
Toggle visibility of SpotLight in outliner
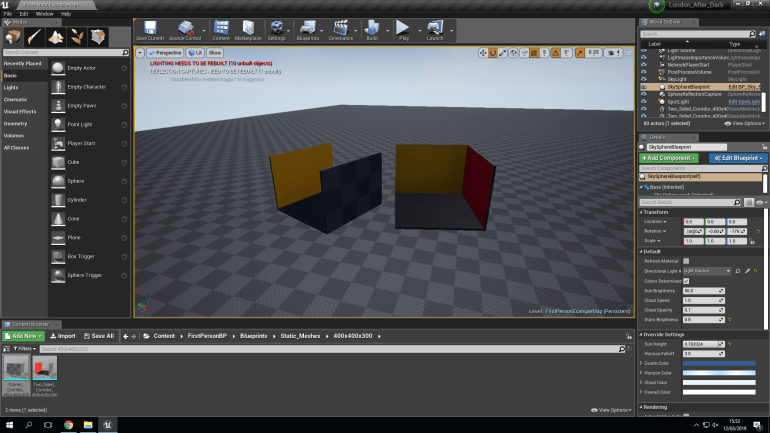coord(644,102)
